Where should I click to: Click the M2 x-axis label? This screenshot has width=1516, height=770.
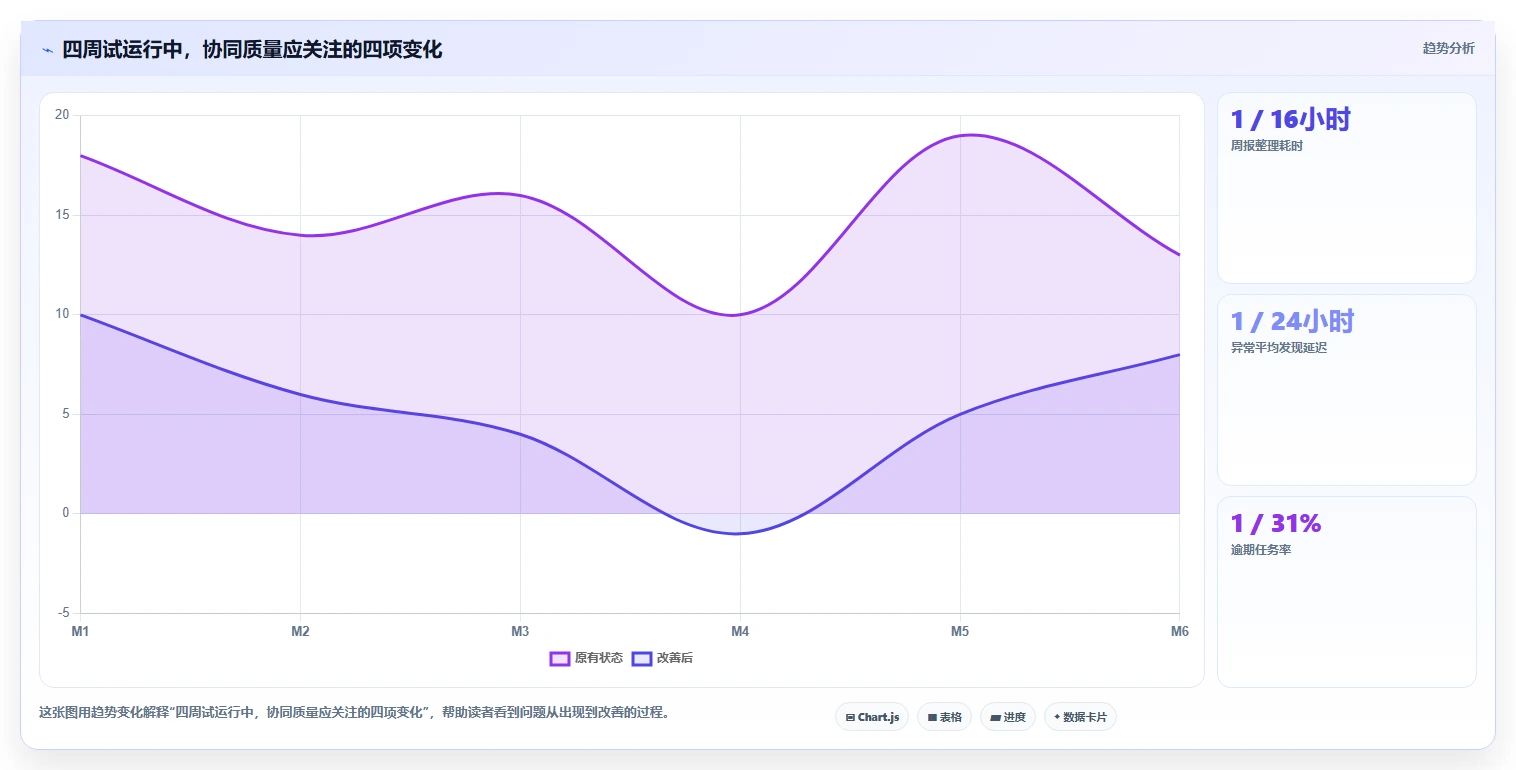tap(300, 631)
